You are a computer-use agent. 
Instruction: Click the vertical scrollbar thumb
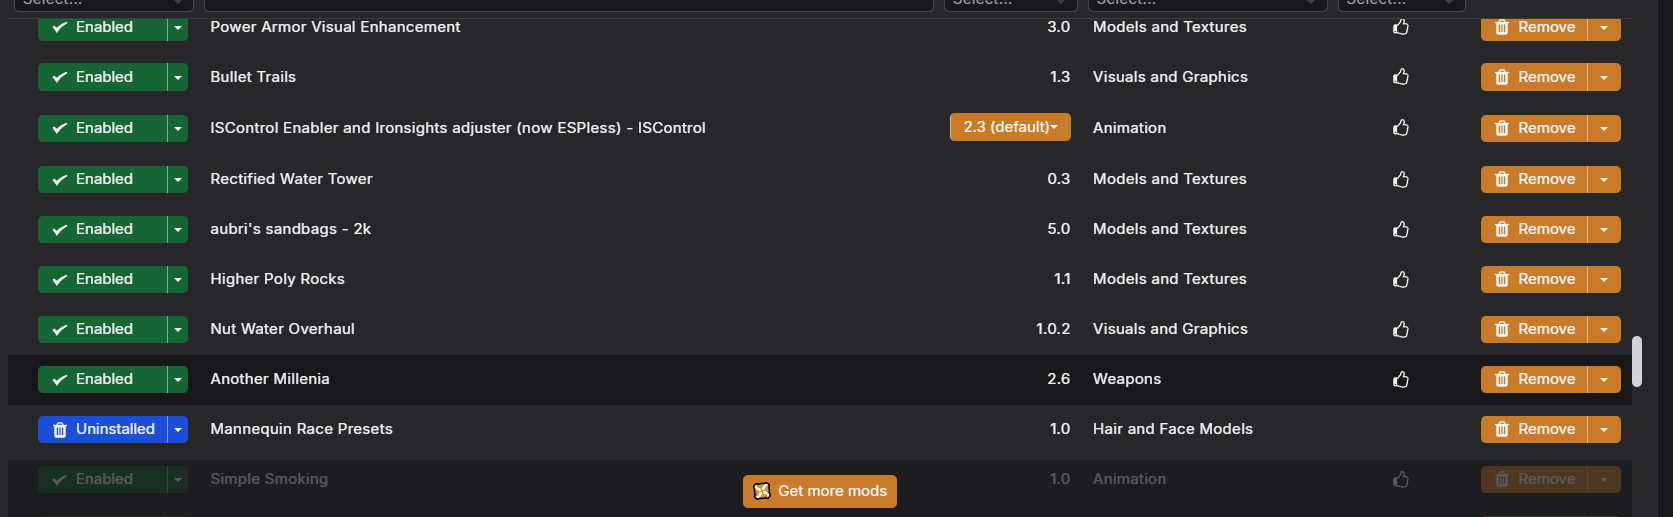(x=1637, y=361)
